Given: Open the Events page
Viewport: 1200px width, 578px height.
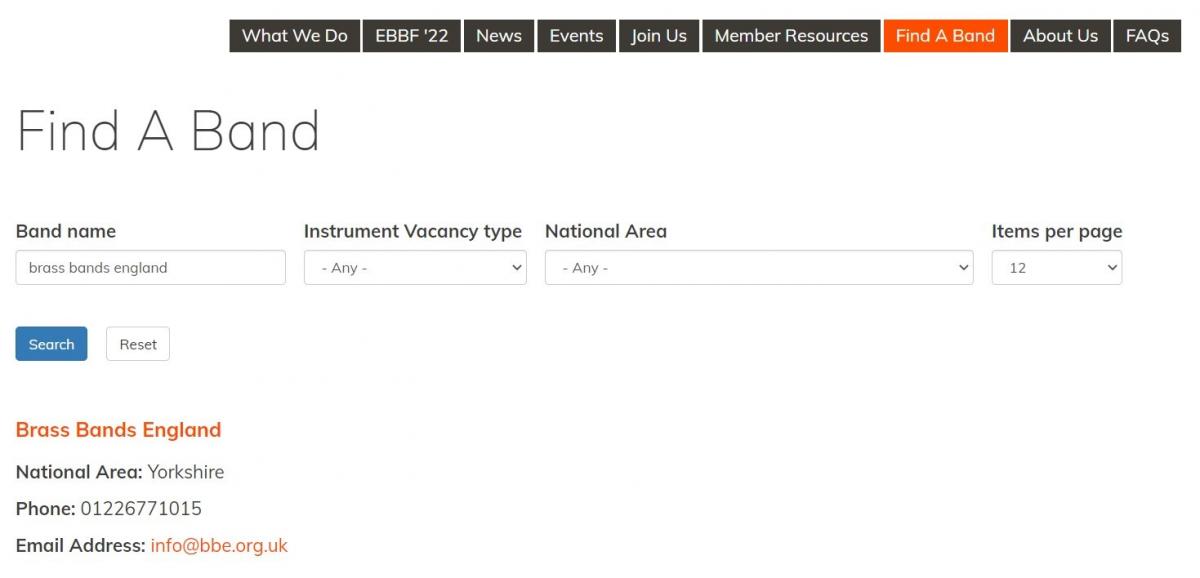Looking at the screenshot, I should pos(576,36).
